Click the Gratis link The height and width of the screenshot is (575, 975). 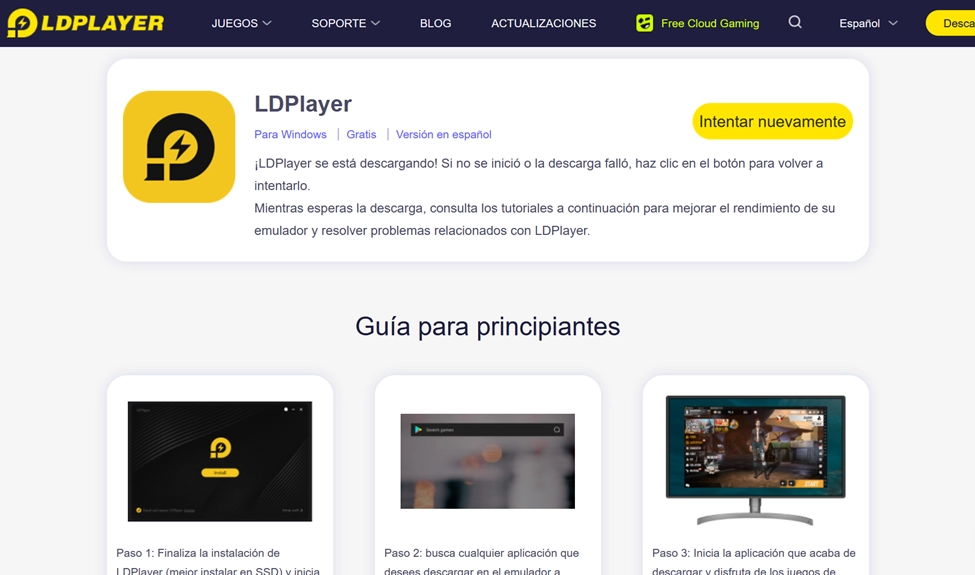tap(361, 134)
